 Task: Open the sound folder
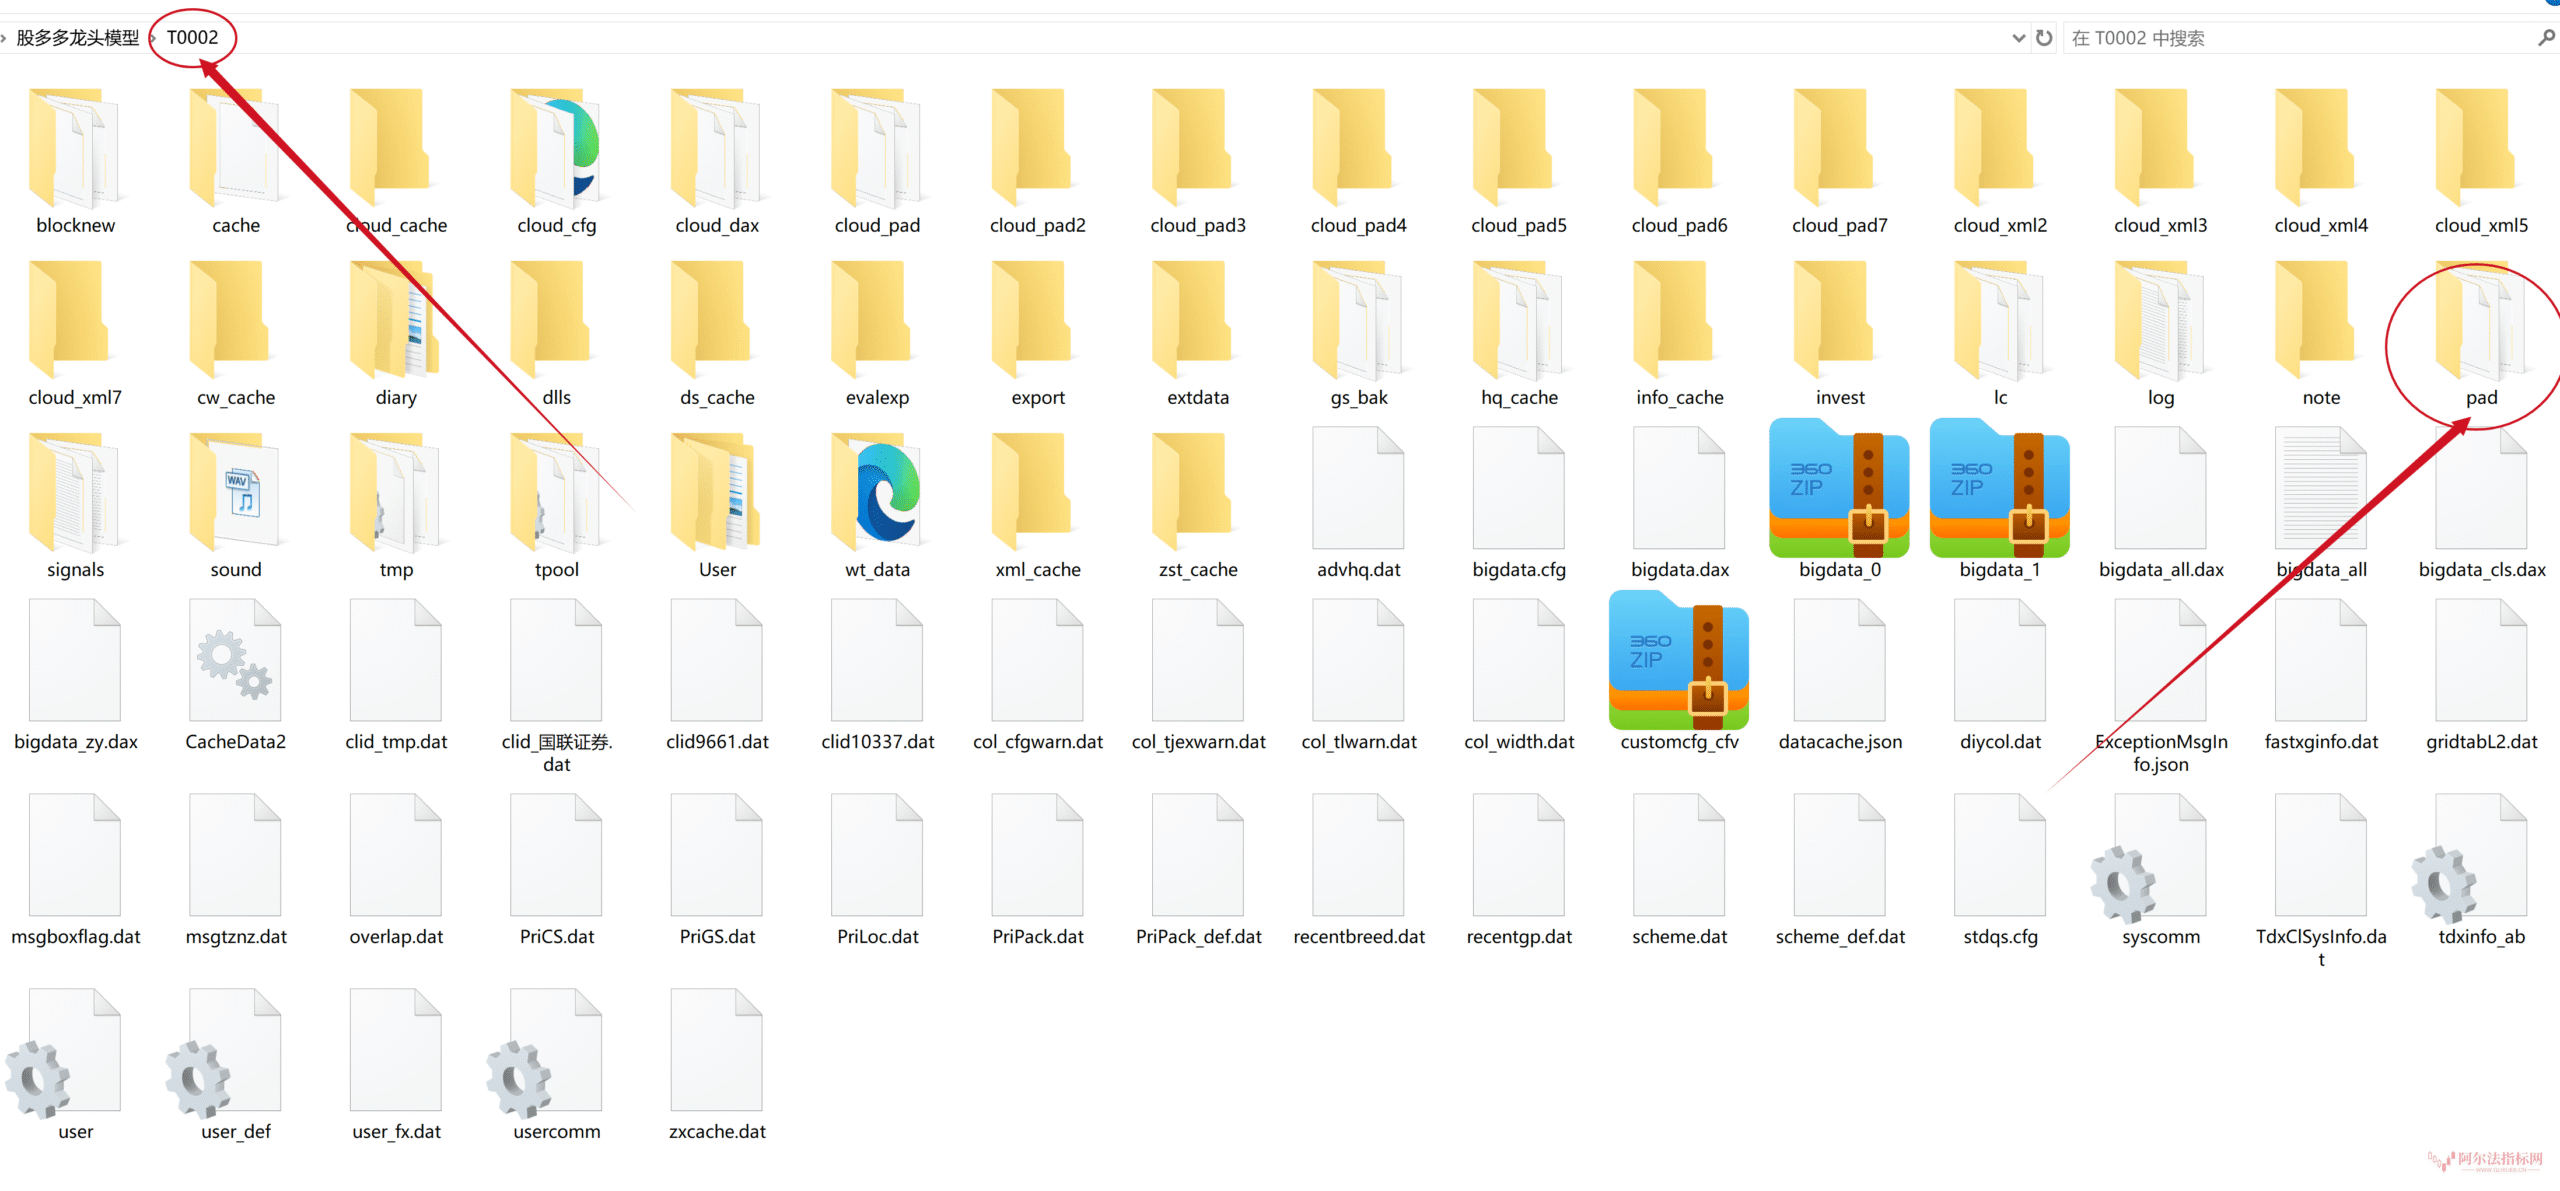(x=235, y=492)
